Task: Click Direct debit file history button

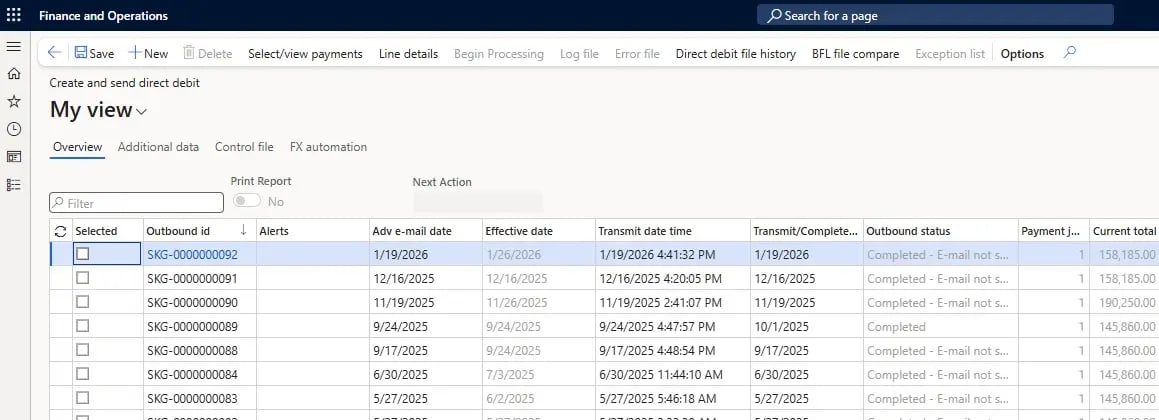Action: (735, 54)
